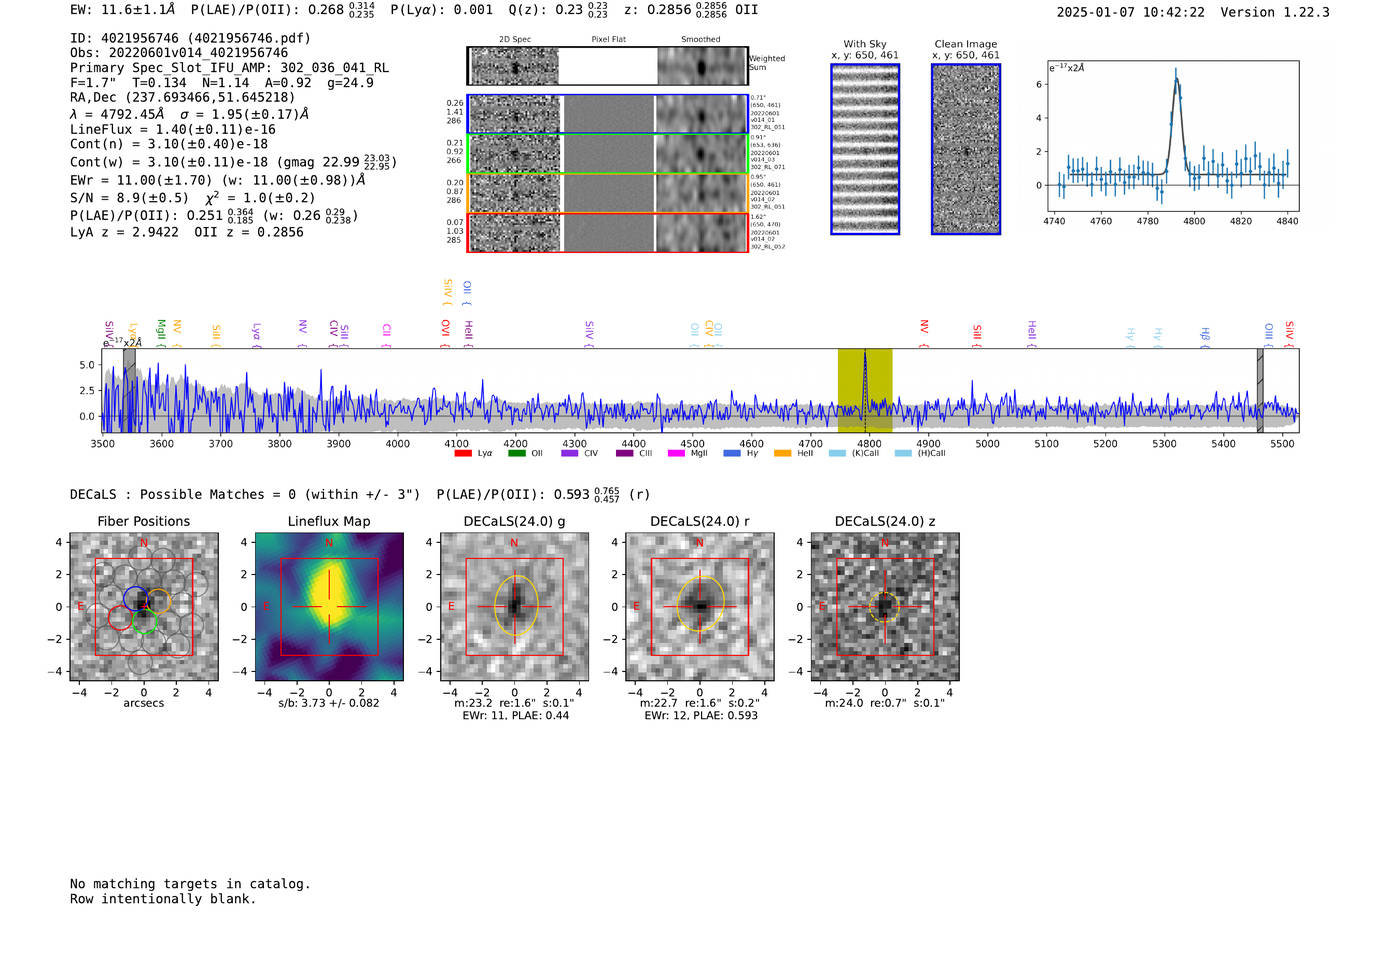1400x953 pixels.
Task: Click the 'ID: 4021956746 (4021956746.pdf)' line
Action: coord(191,38)
